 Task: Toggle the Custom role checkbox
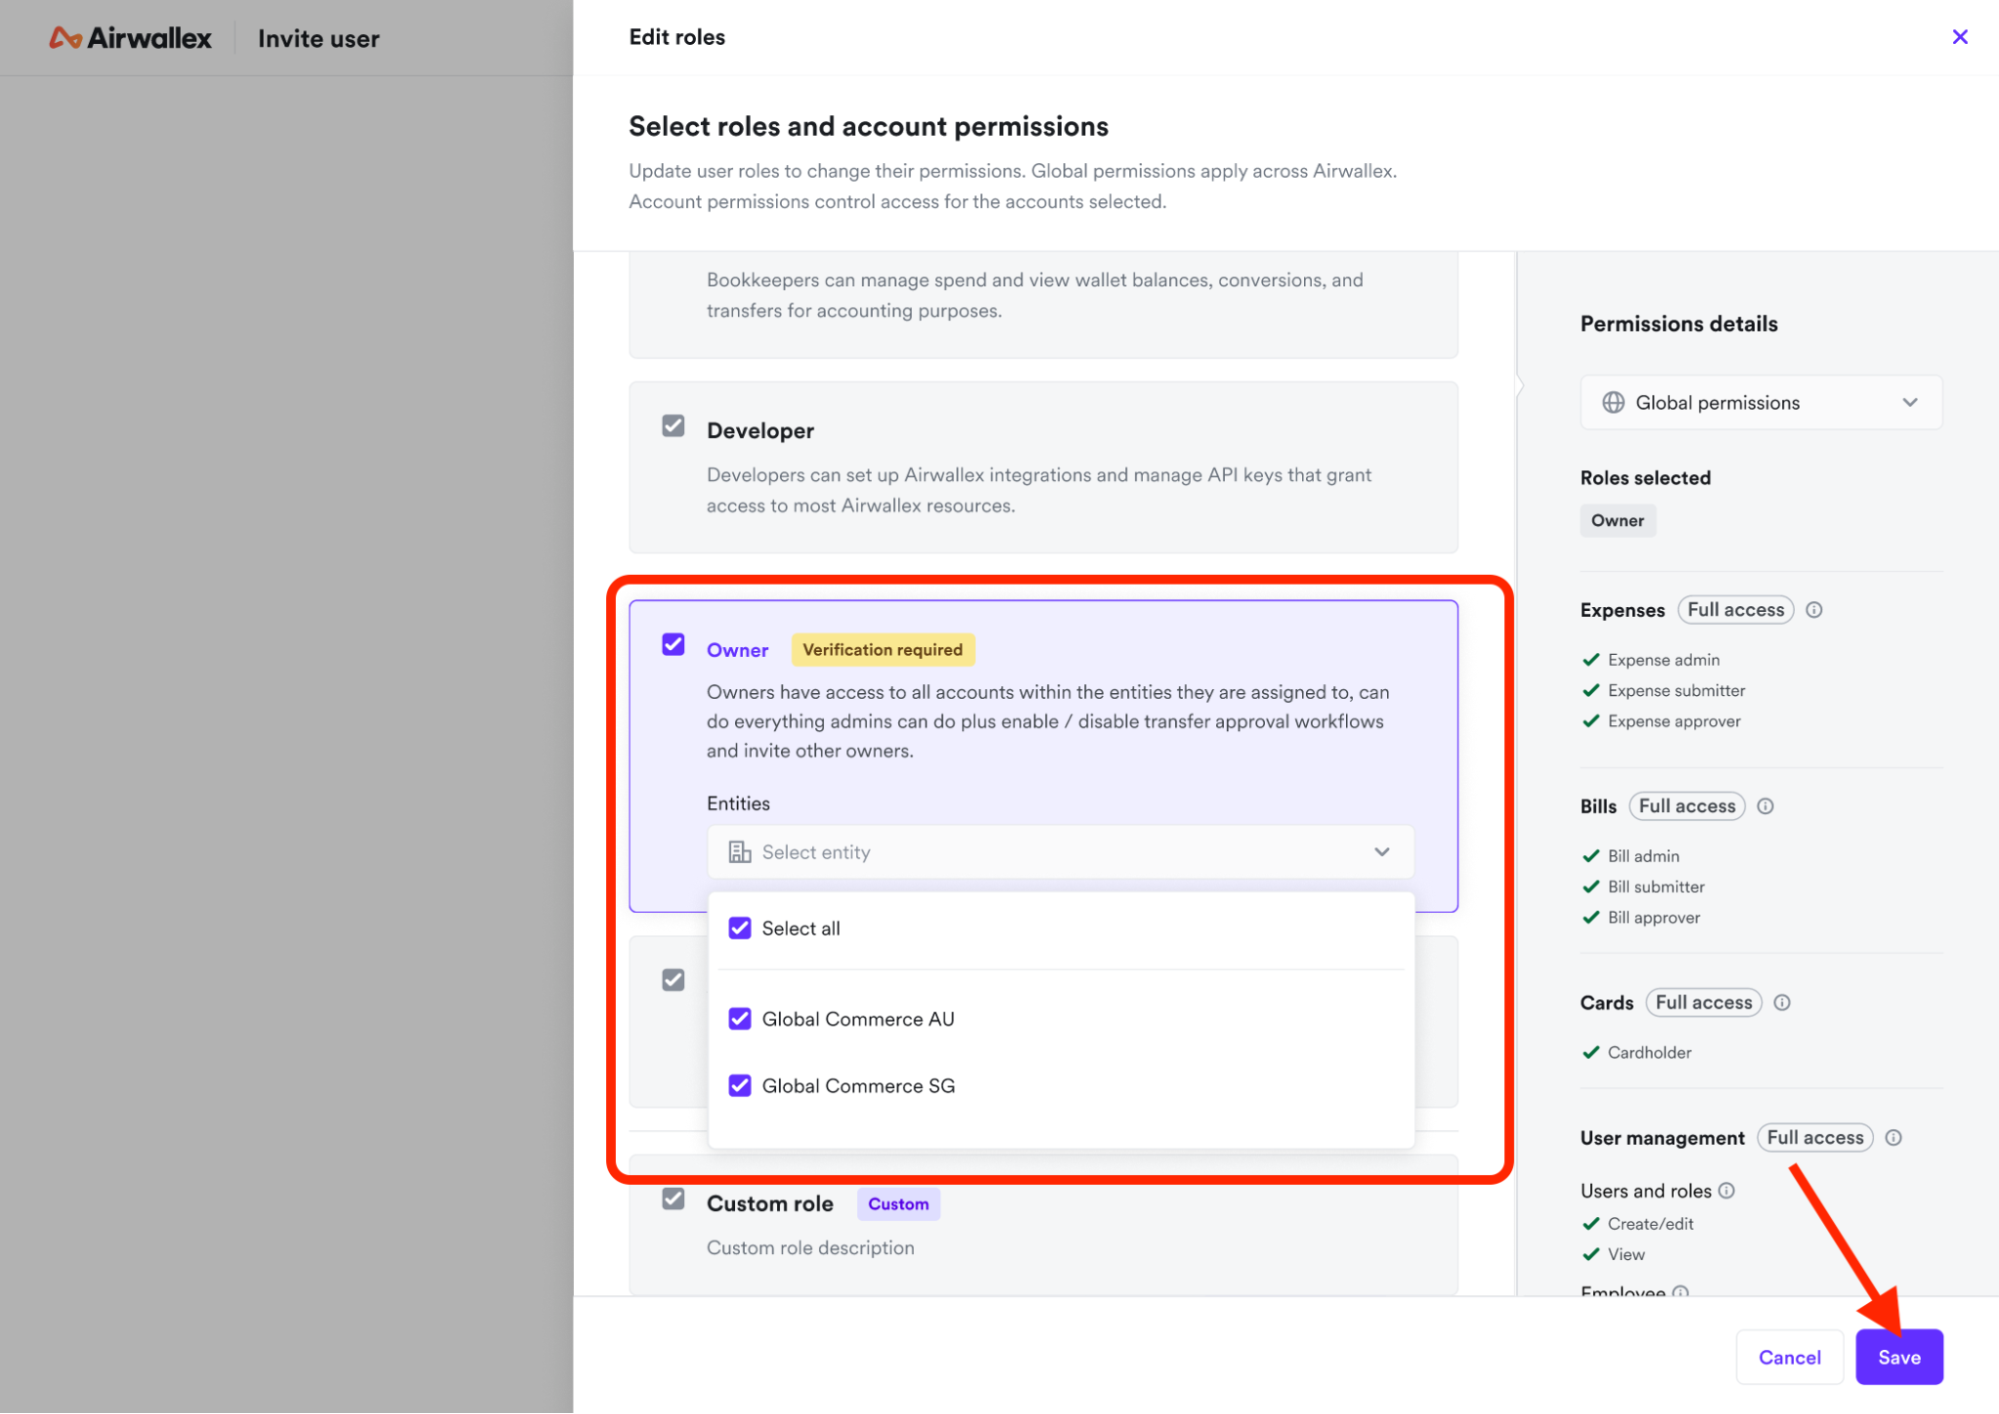point(673,1199)
